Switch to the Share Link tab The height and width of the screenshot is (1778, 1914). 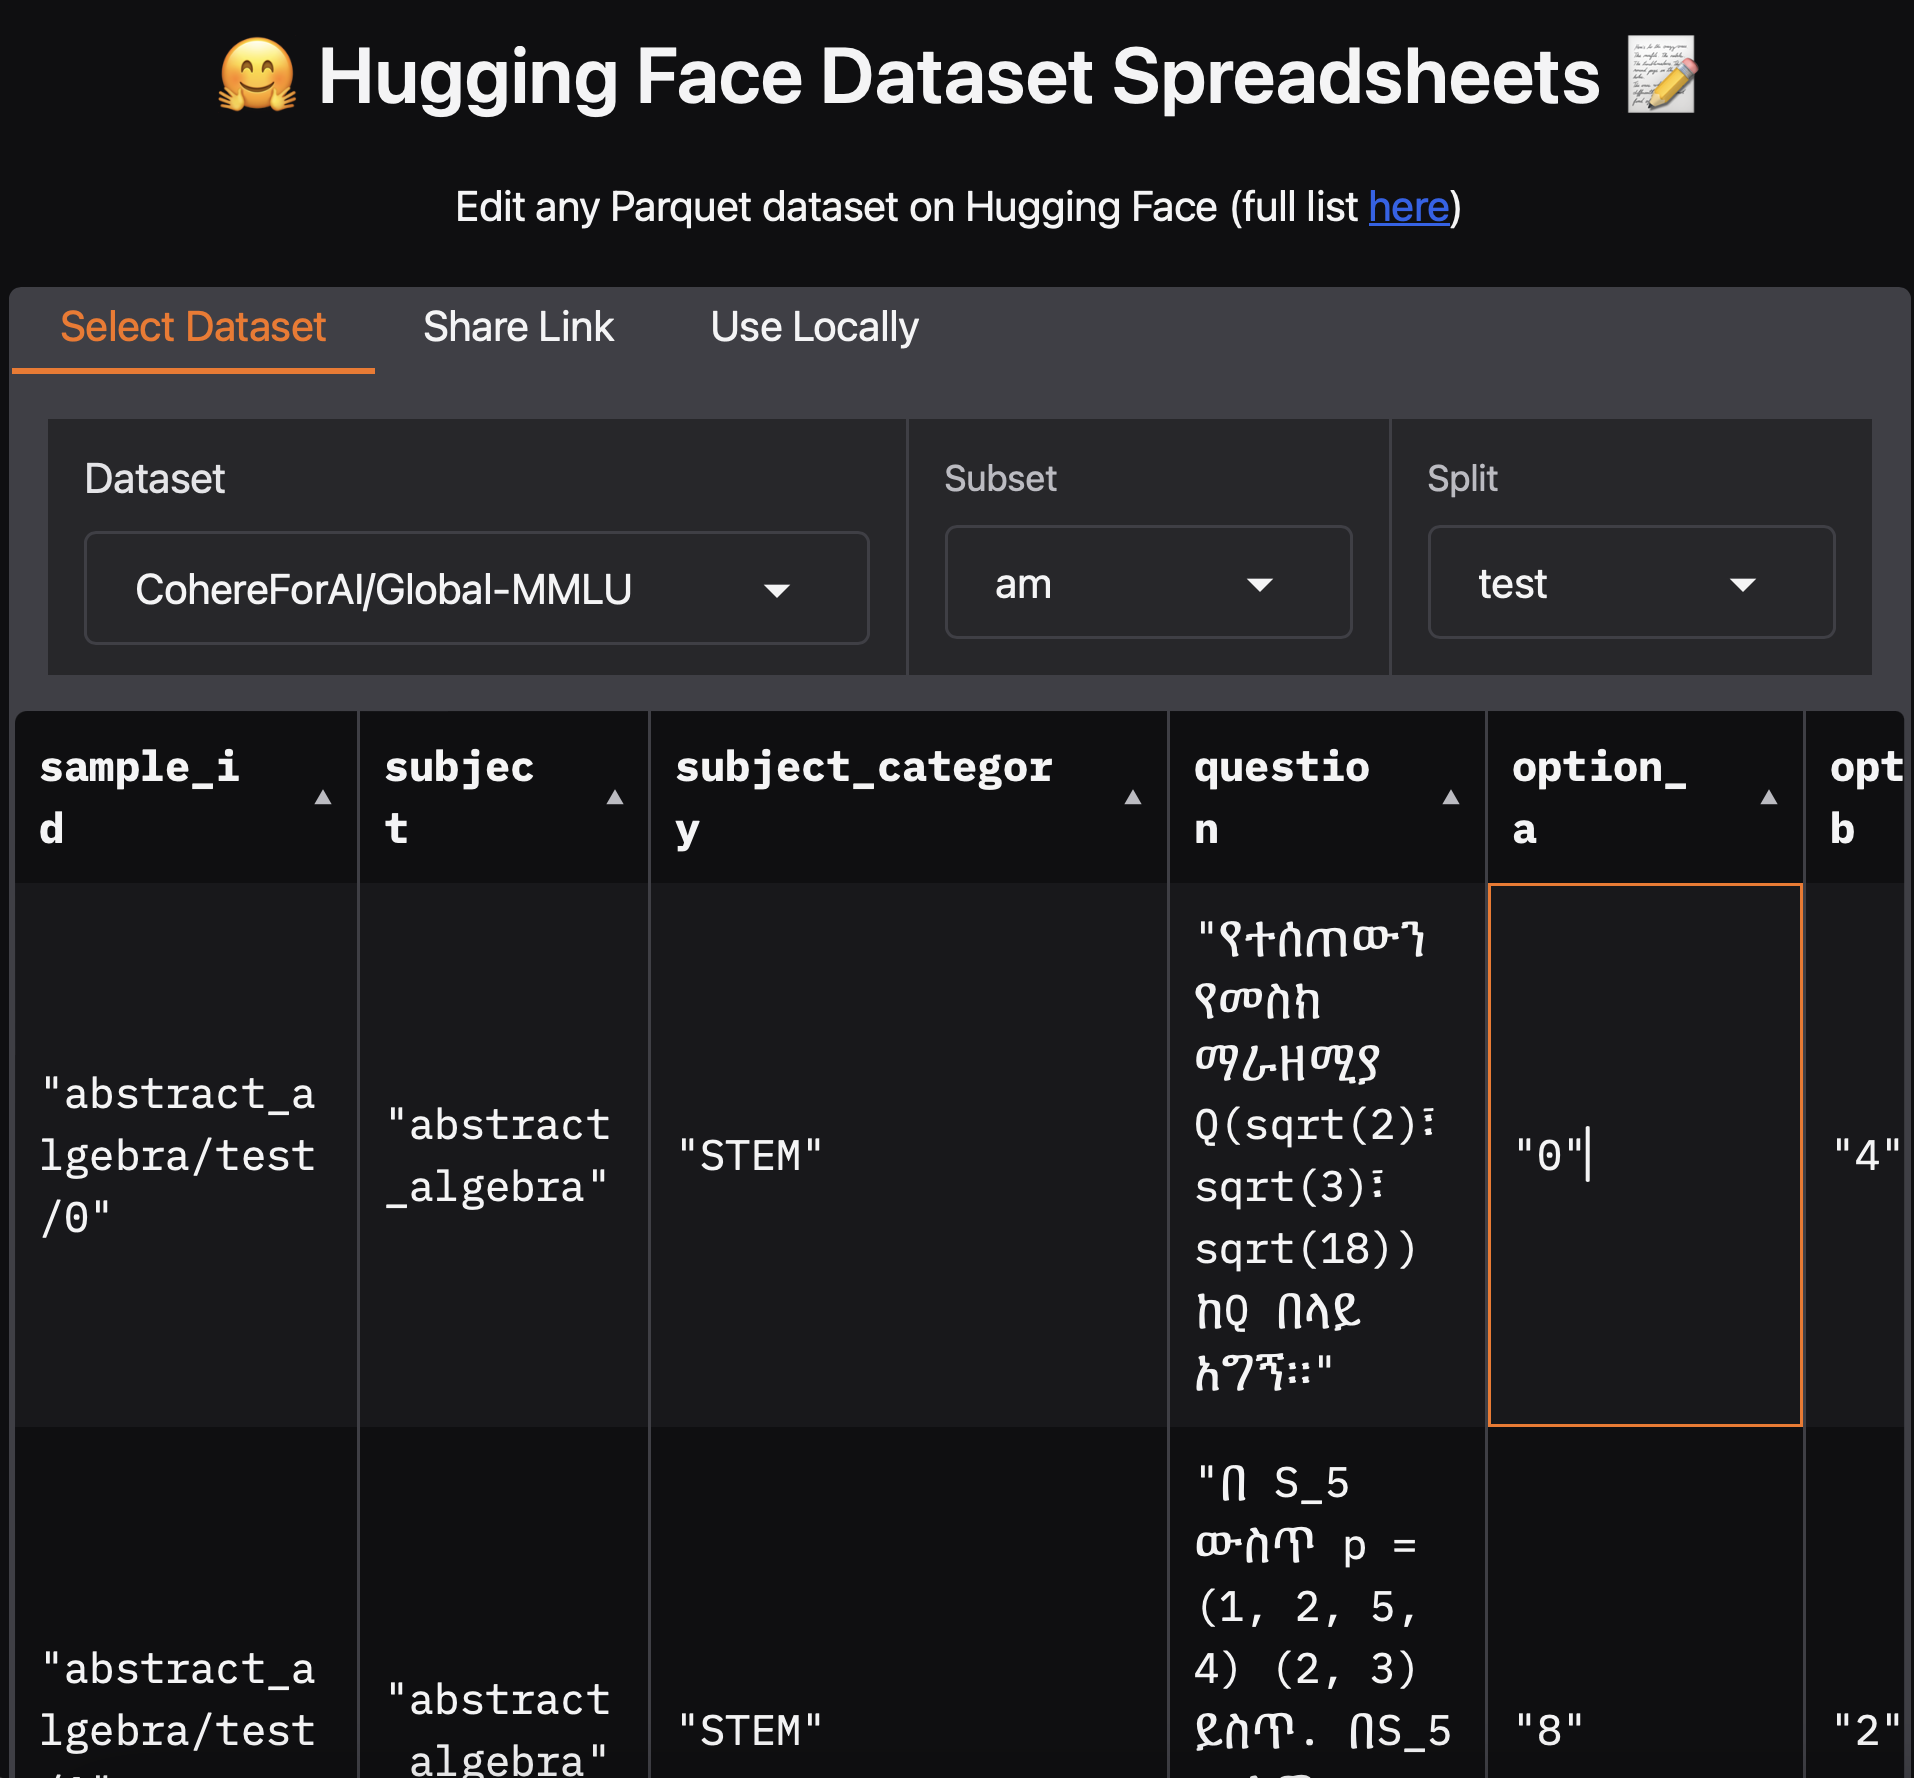[x=518, y=328]
